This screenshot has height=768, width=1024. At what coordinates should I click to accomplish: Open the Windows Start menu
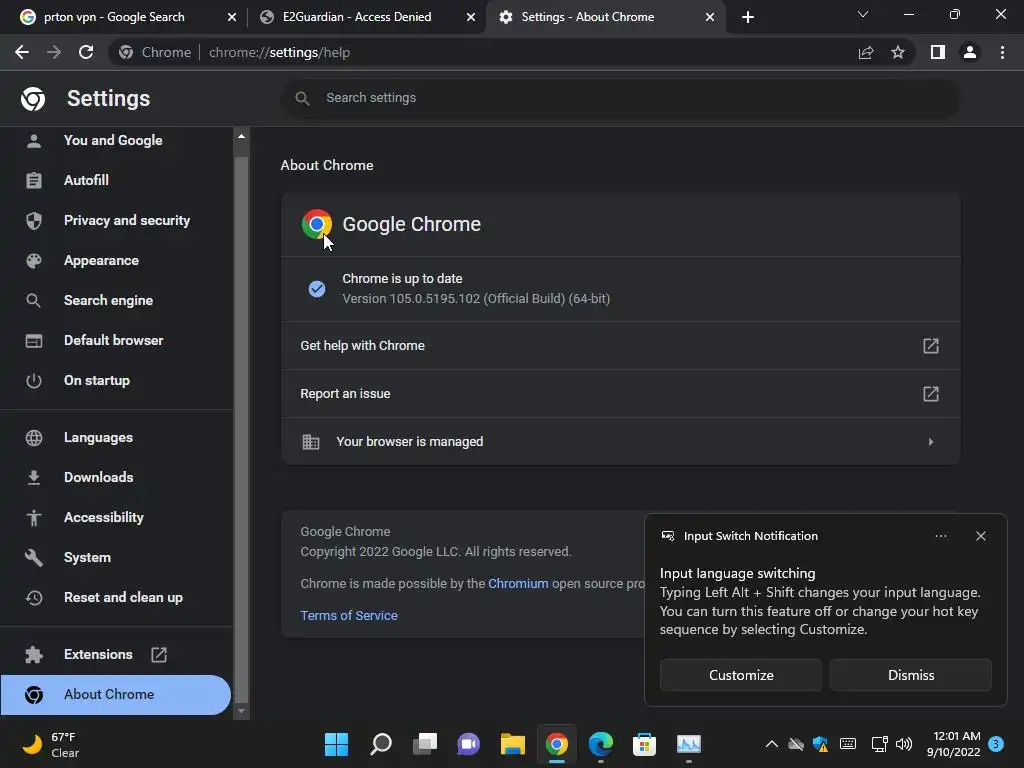pyautogui.click(x=336, y=744)
